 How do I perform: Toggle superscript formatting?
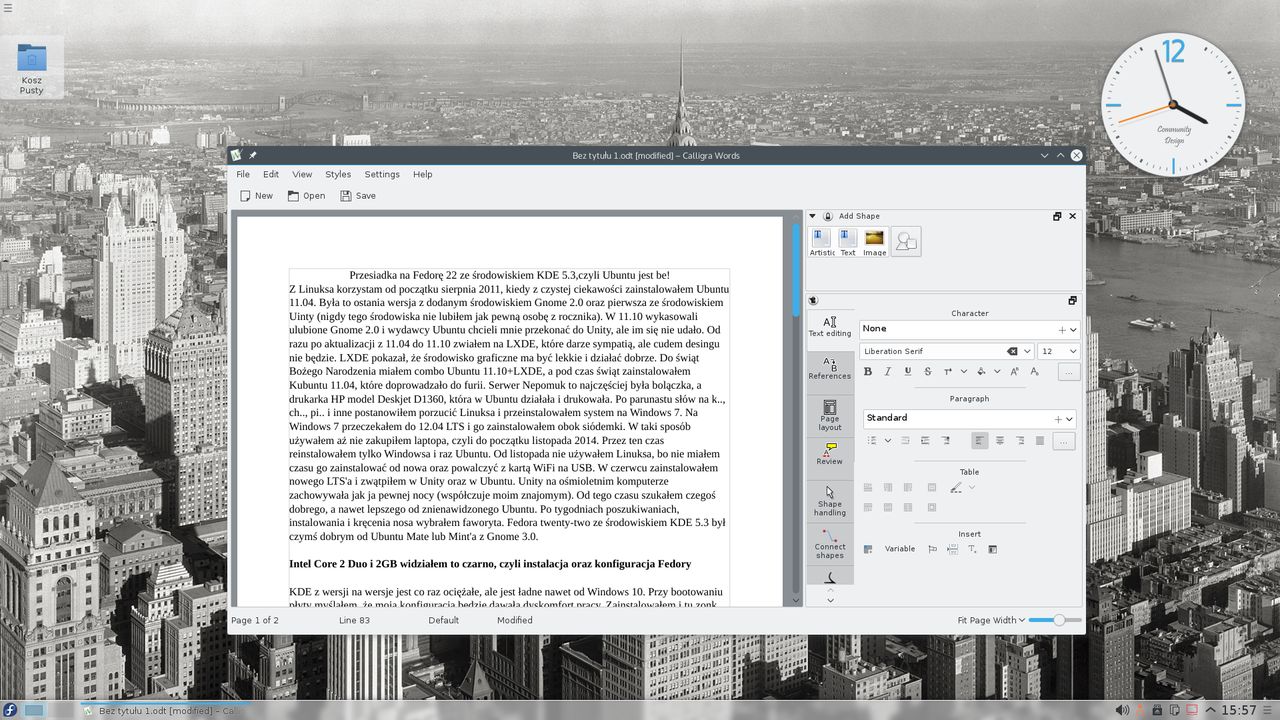pos(1014,371)
